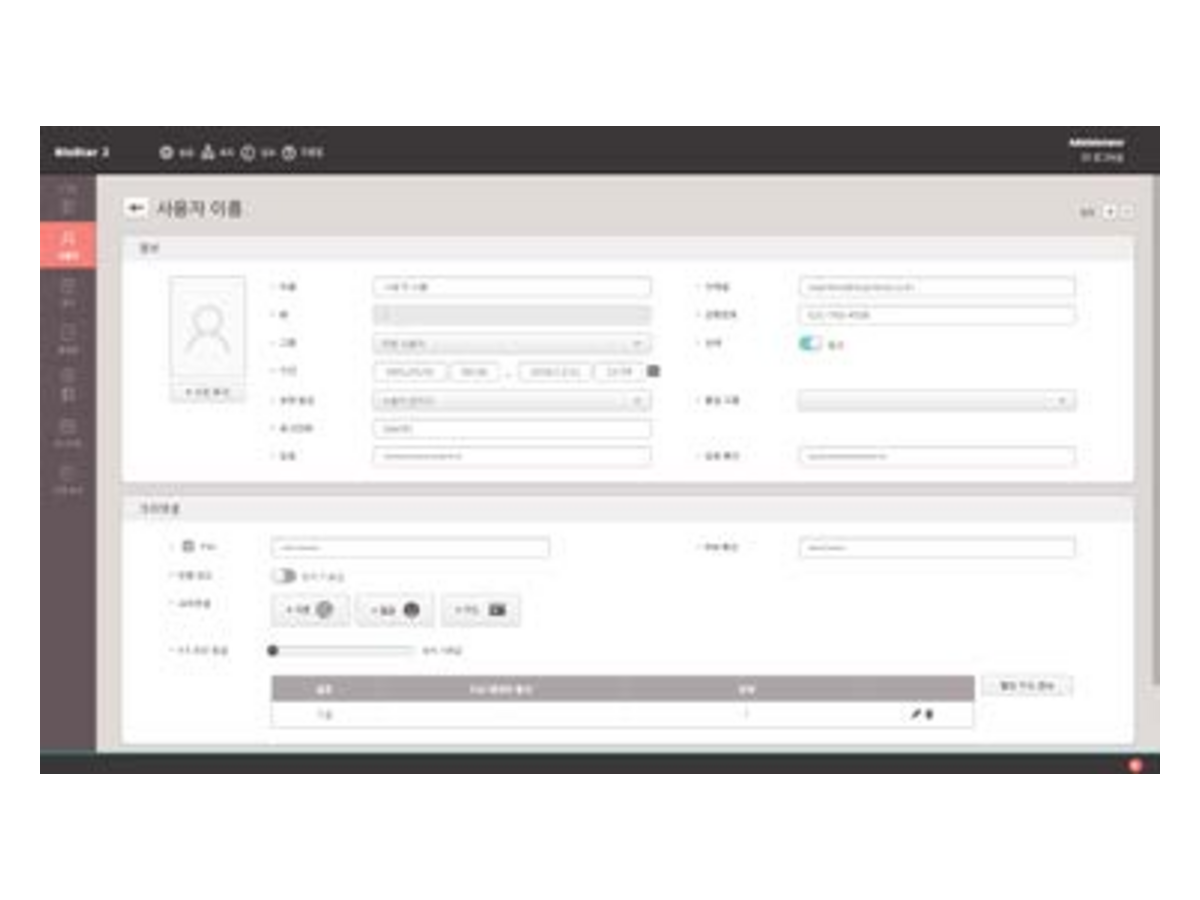Add a card credential
The height and width of the screenshot is (900, 1200).
click(480, 610)
